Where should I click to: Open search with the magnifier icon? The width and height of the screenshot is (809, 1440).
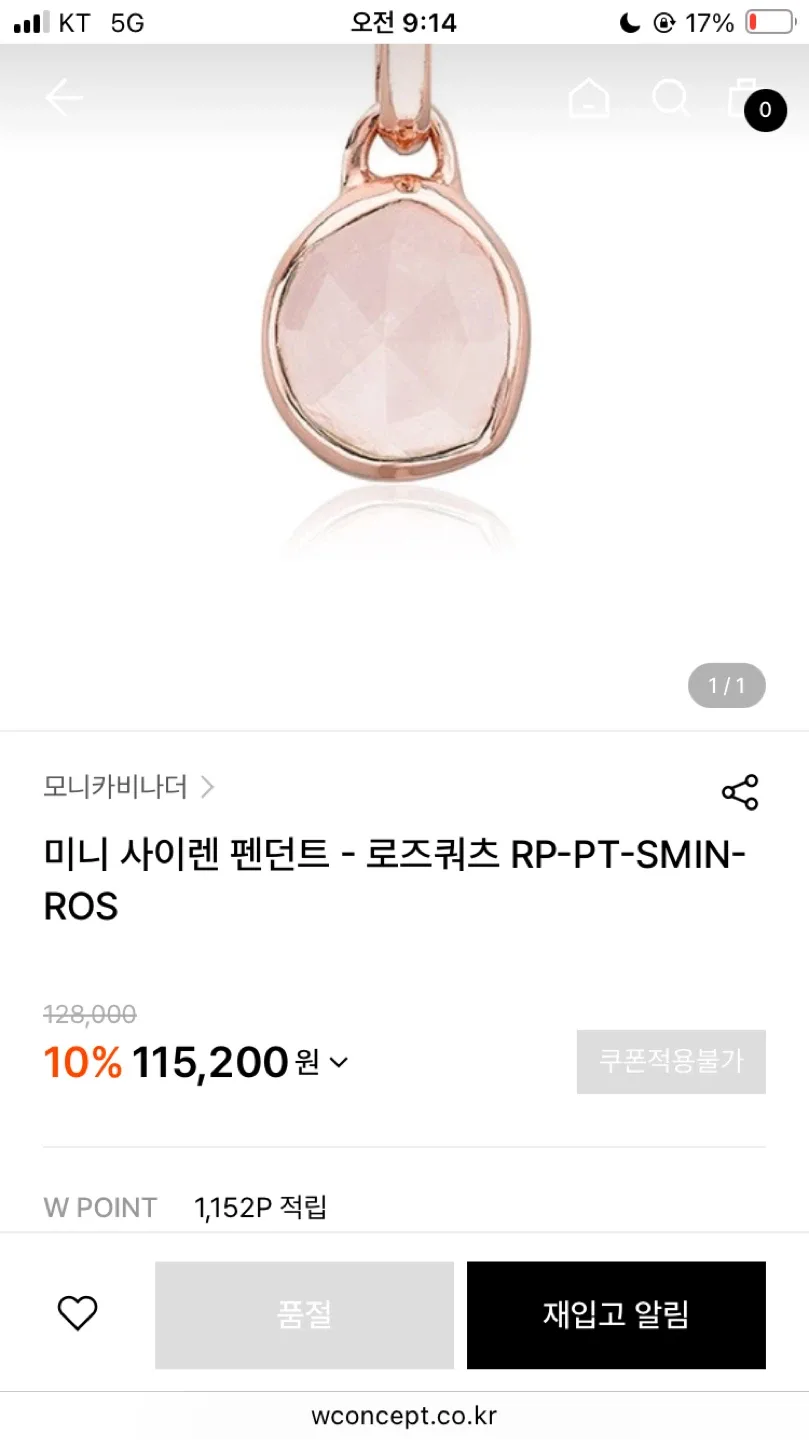point(670,98)
